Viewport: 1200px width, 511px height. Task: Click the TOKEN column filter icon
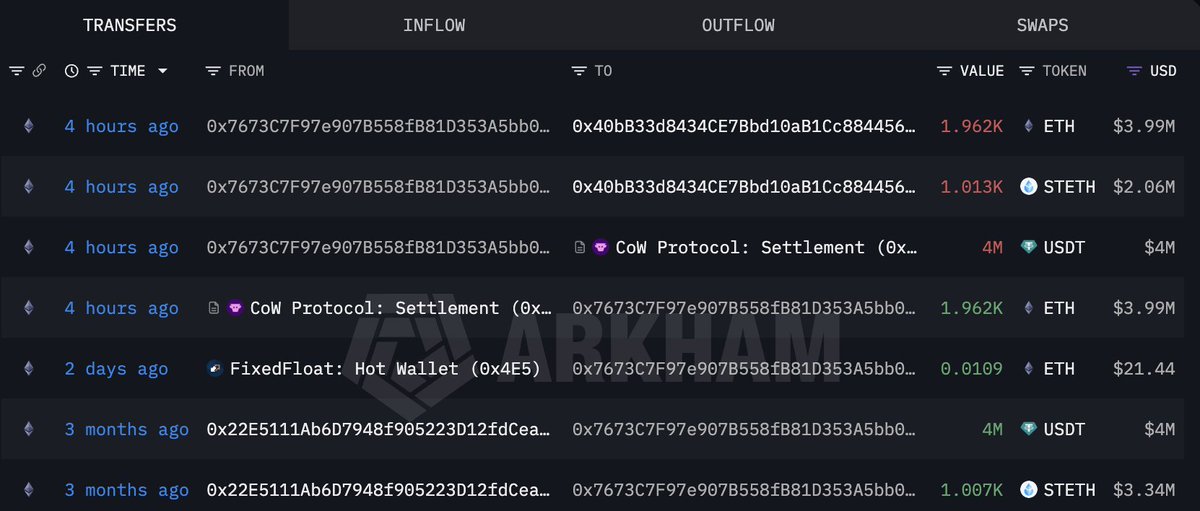pos(1027,71)
